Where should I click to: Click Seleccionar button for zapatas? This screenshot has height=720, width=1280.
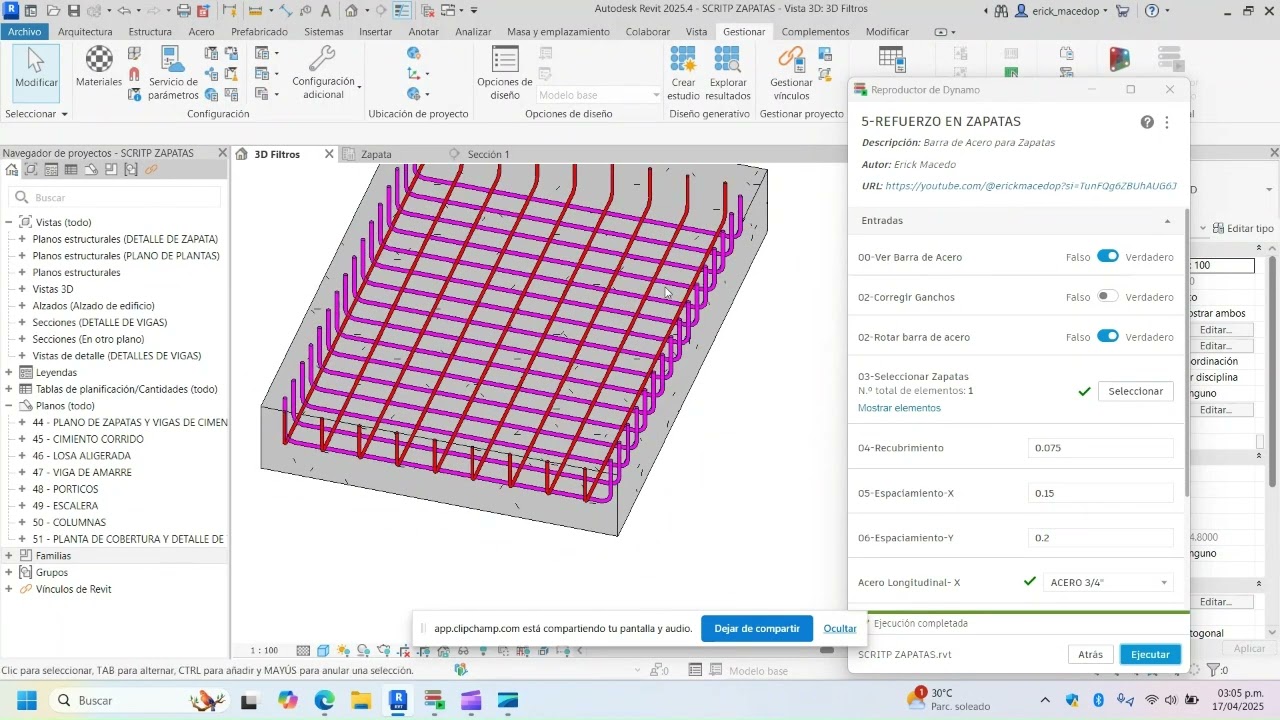pos(1135,391)
